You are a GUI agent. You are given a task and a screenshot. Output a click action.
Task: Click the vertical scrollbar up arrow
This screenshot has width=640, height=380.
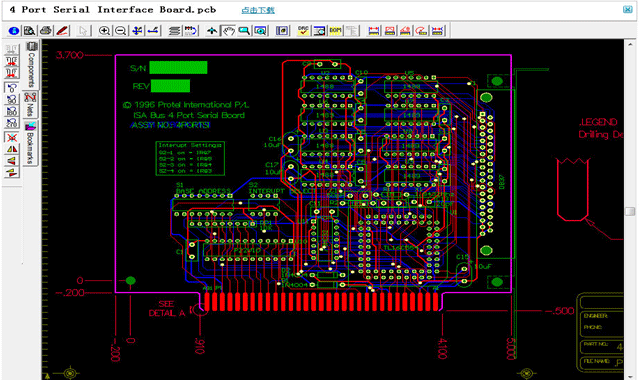(630, 44)
